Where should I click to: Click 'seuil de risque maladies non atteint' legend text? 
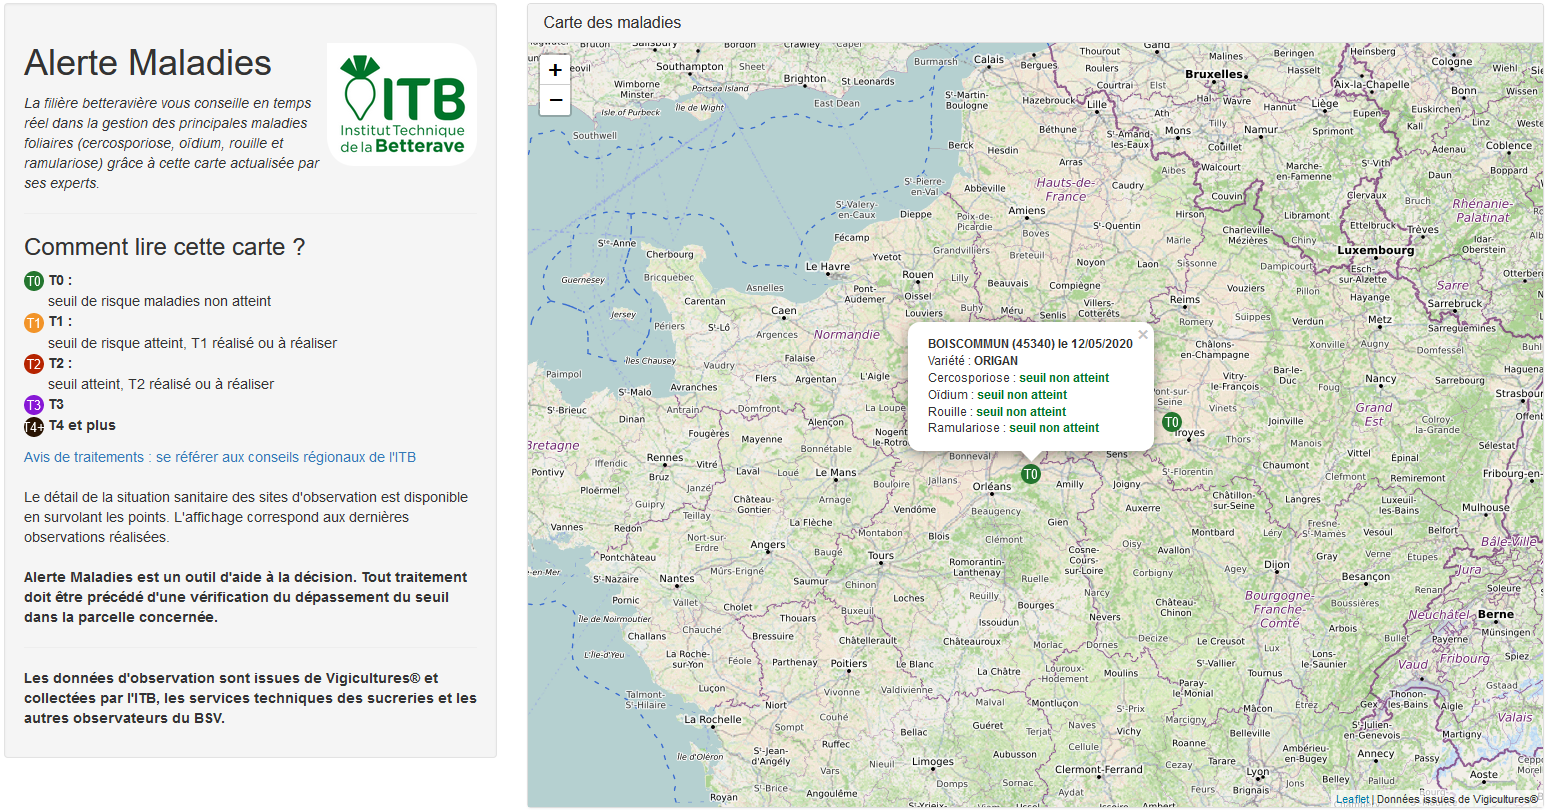160,301
